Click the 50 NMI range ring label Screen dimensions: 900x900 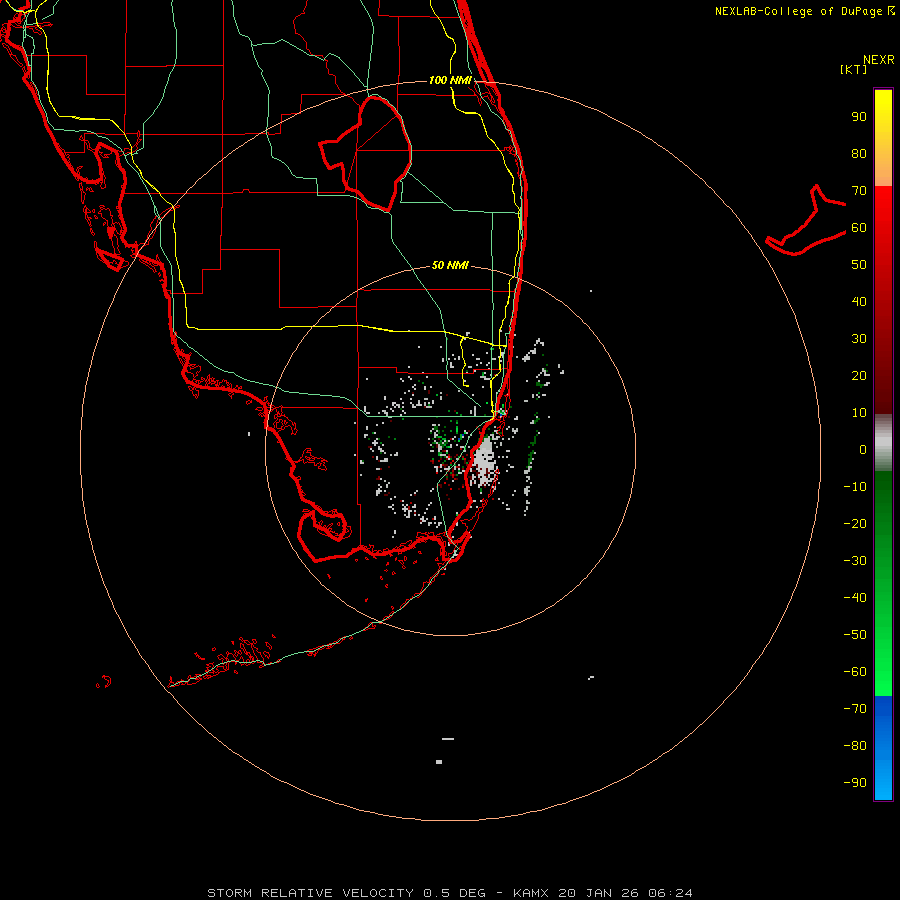tap(450, 265)
